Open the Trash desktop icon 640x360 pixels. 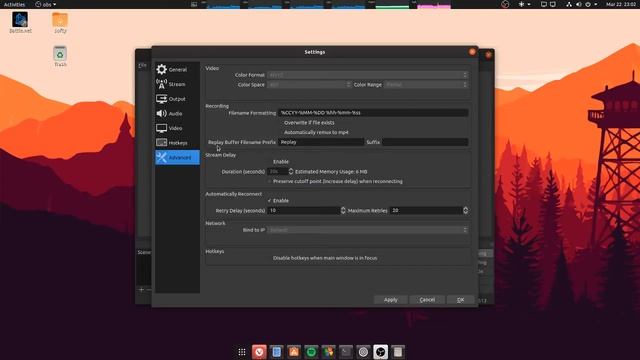(x=60, y=56)
